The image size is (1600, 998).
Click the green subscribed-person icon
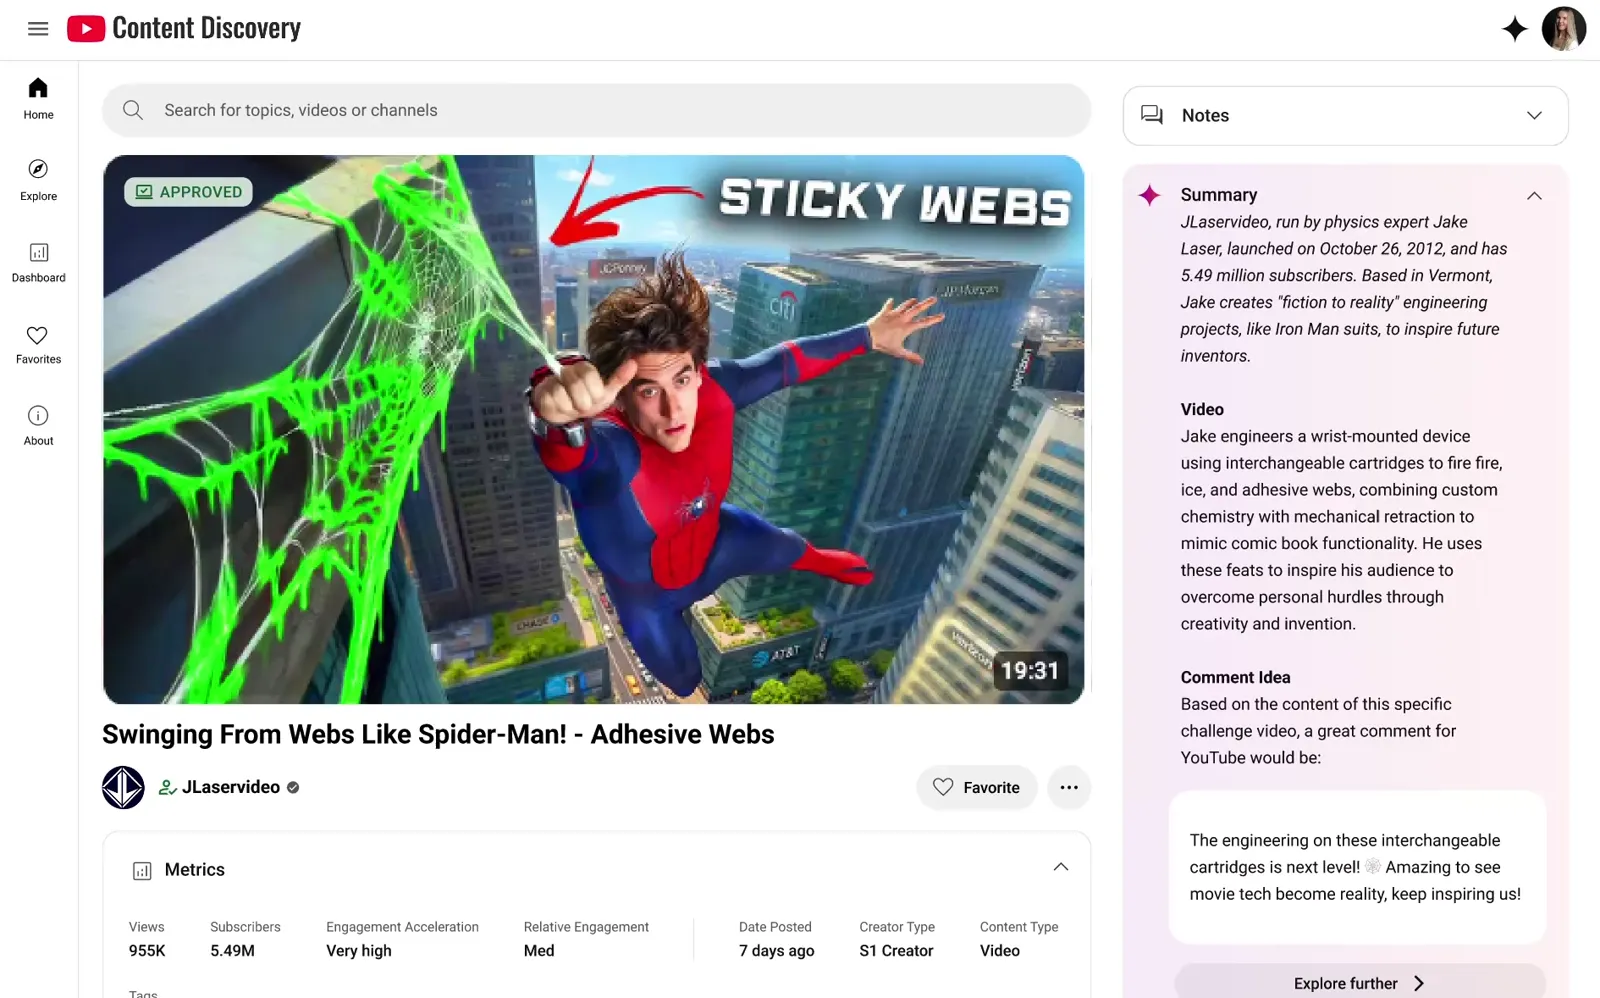pos(167,788)
